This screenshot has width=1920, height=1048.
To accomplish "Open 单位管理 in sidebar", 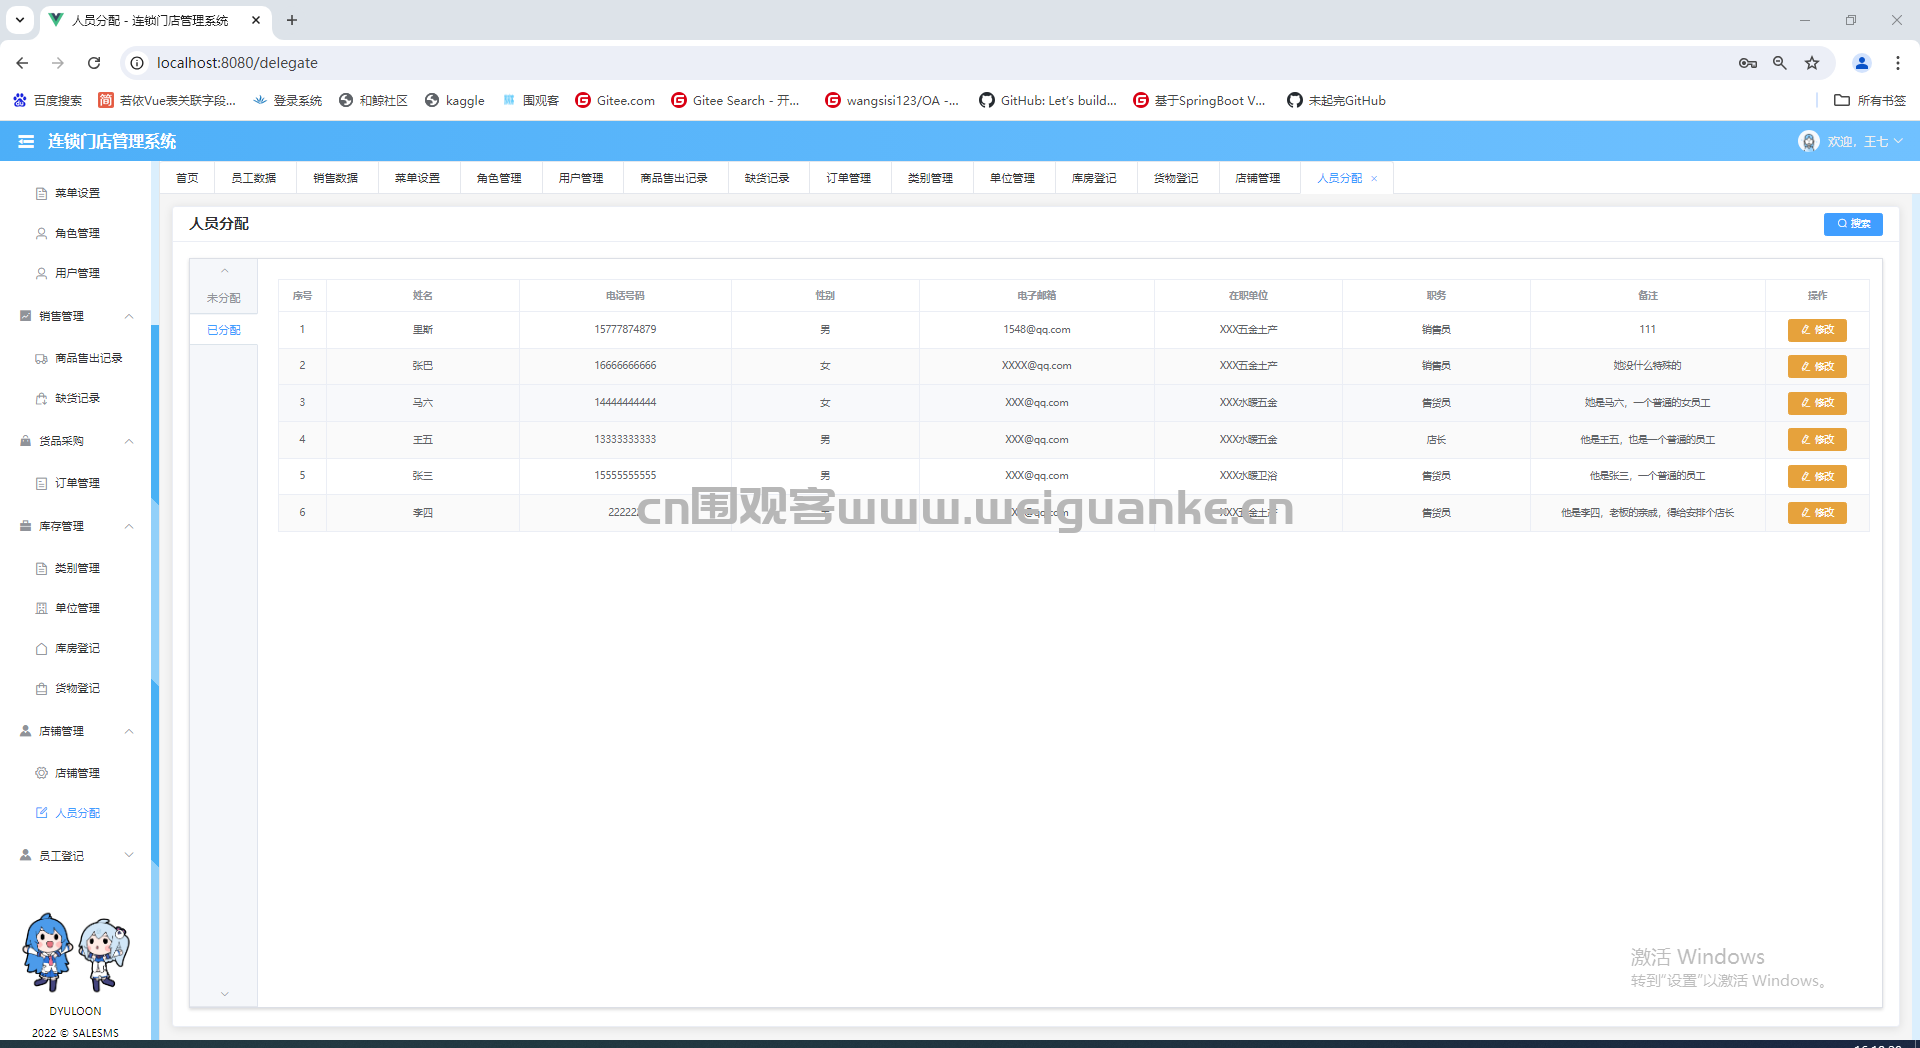I will [76, 608].
